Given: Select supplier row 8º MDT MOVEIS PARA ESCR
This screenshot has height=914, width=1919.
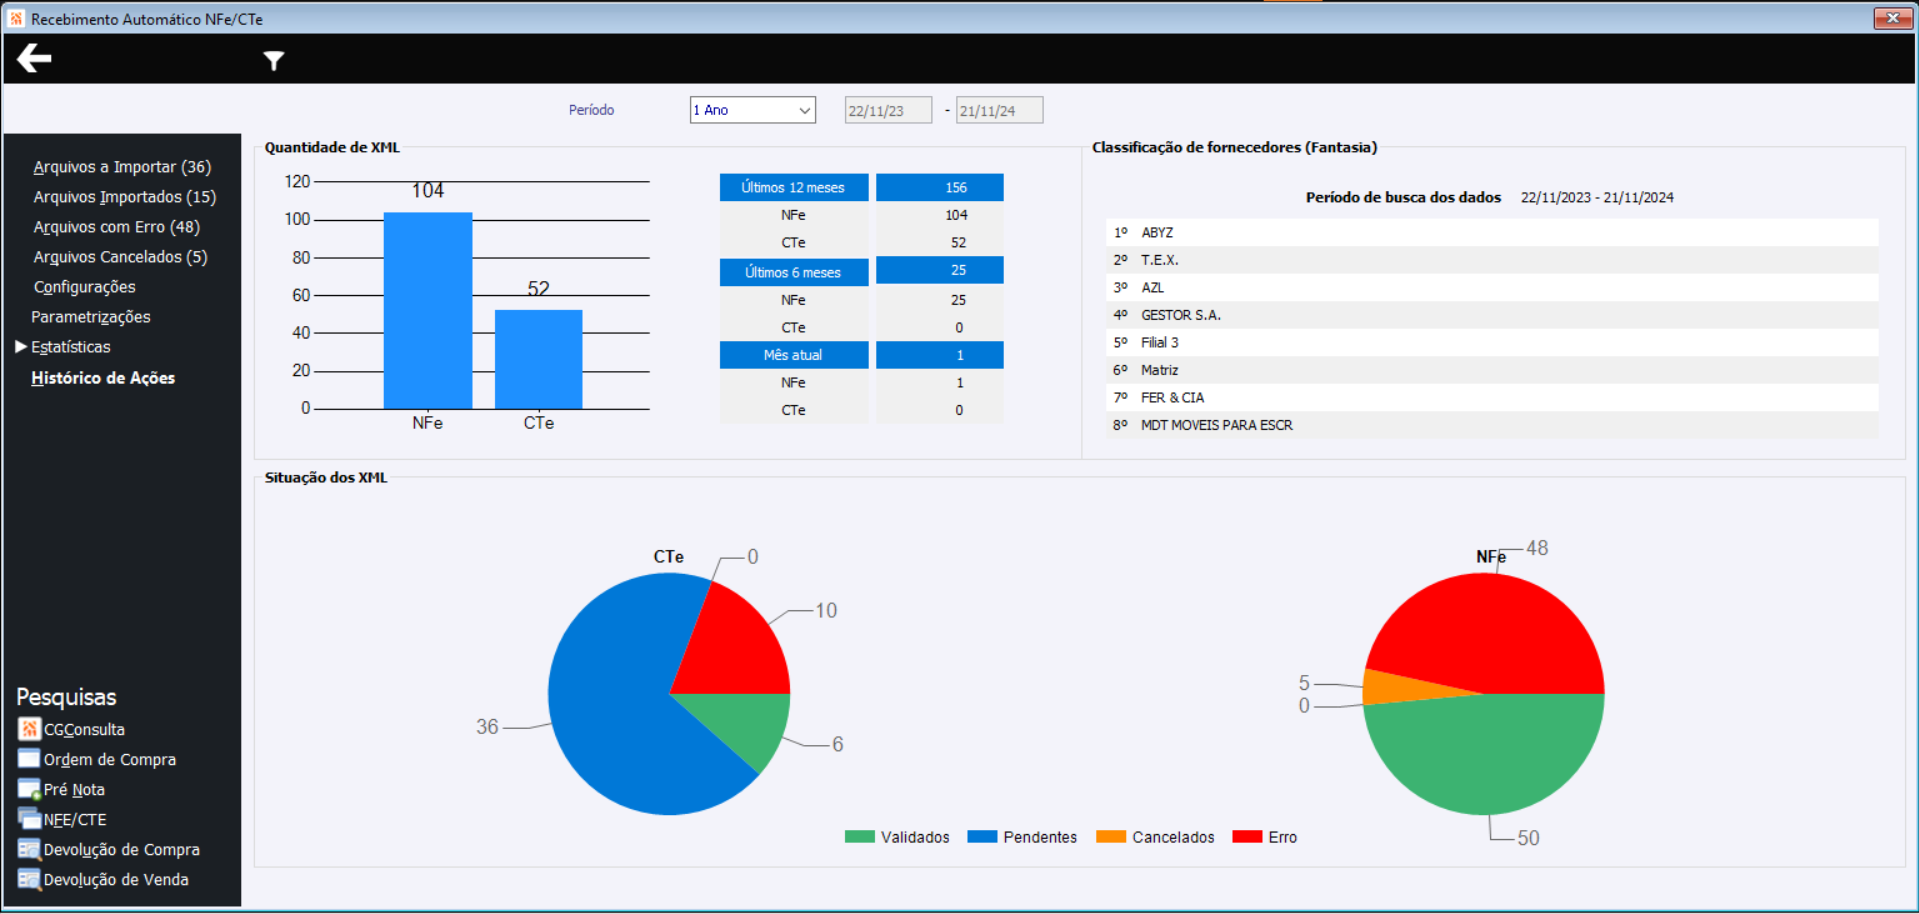Looking at the screenshot, I should 1492,425.
